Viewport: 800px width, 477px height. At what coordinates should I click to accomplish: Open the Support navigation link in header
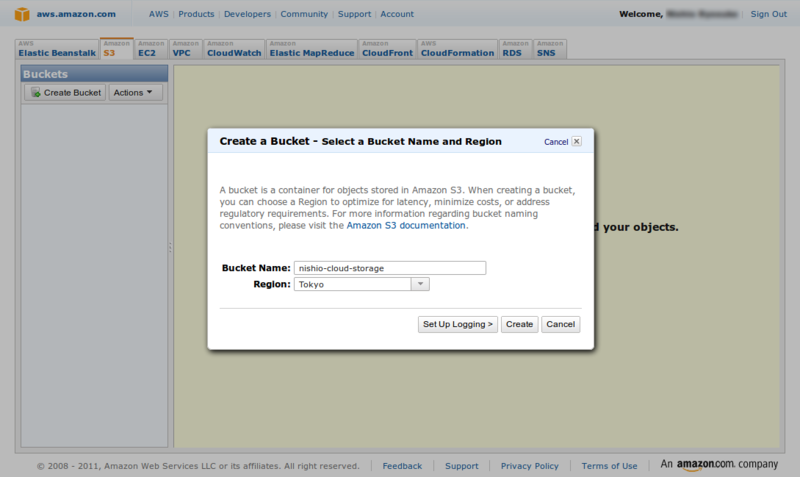click(354, 14)
